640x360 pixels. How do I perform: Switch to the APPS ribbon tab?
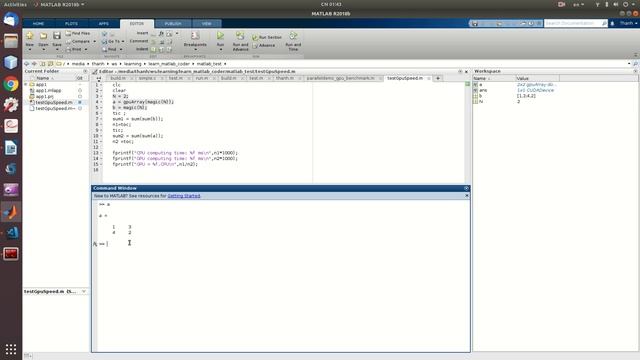click(104, 24)
